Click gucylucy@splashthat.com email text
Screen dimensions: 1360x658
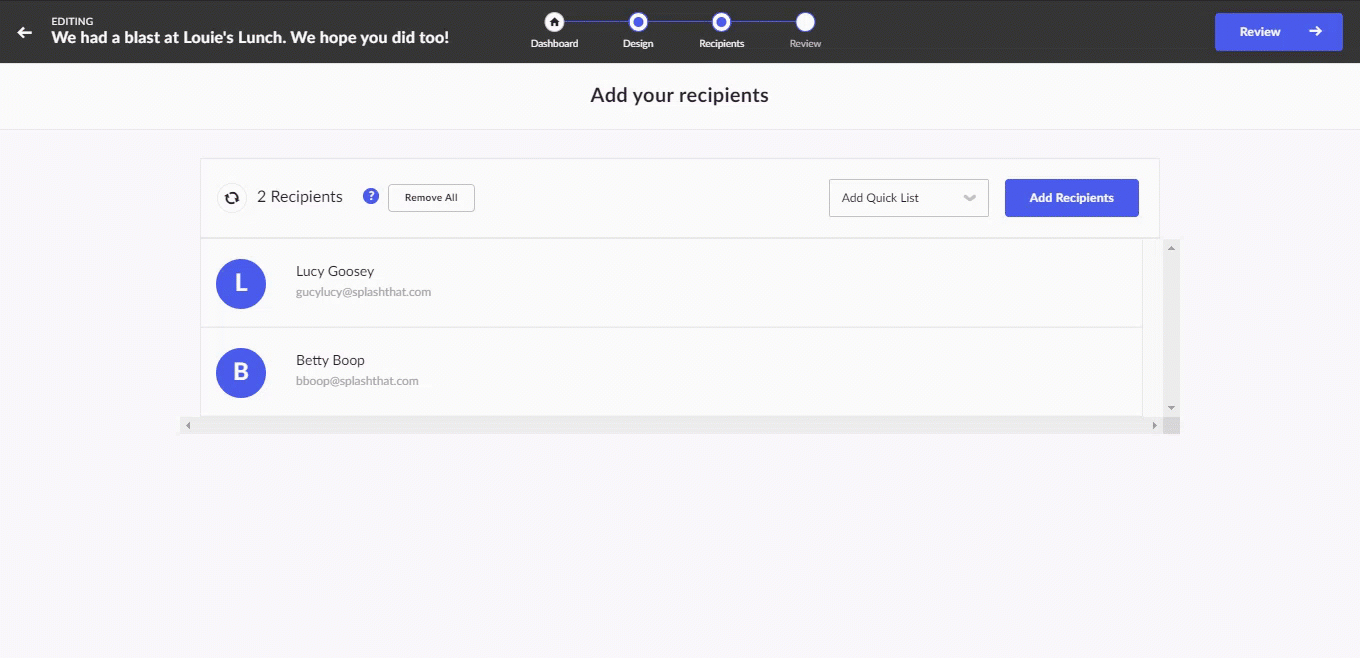pos(363,292)
